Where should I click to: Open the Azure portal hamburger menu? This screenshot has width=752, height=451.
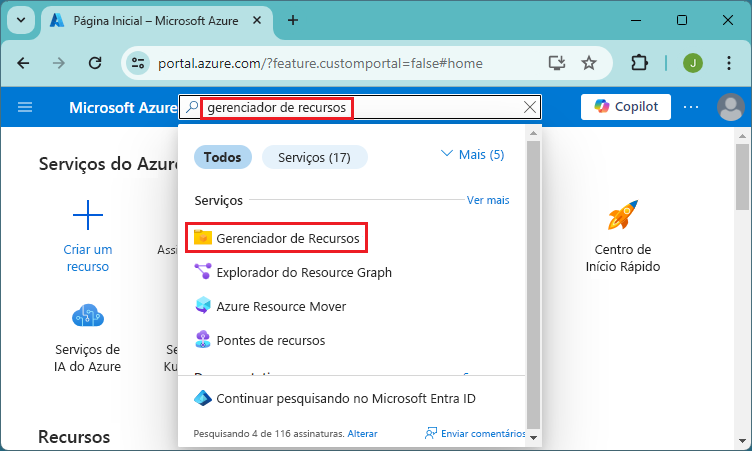click(25, 107)
